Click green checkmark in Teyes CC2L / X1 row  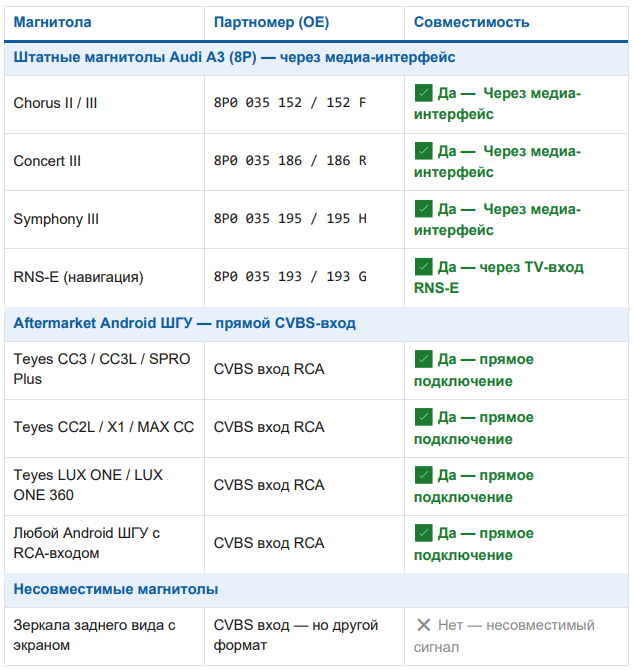coord(424,417)
